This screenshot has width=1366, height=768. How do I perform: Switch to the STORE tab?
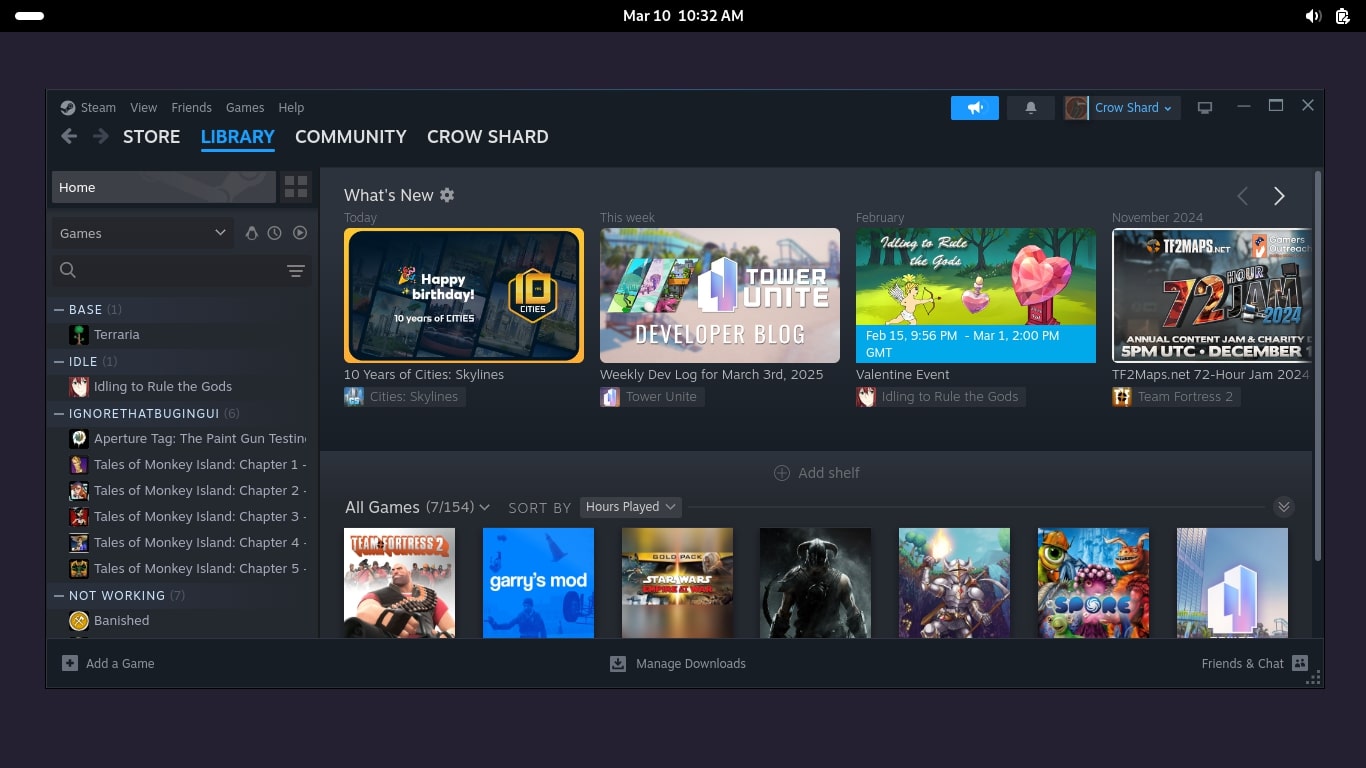point(152,137)
